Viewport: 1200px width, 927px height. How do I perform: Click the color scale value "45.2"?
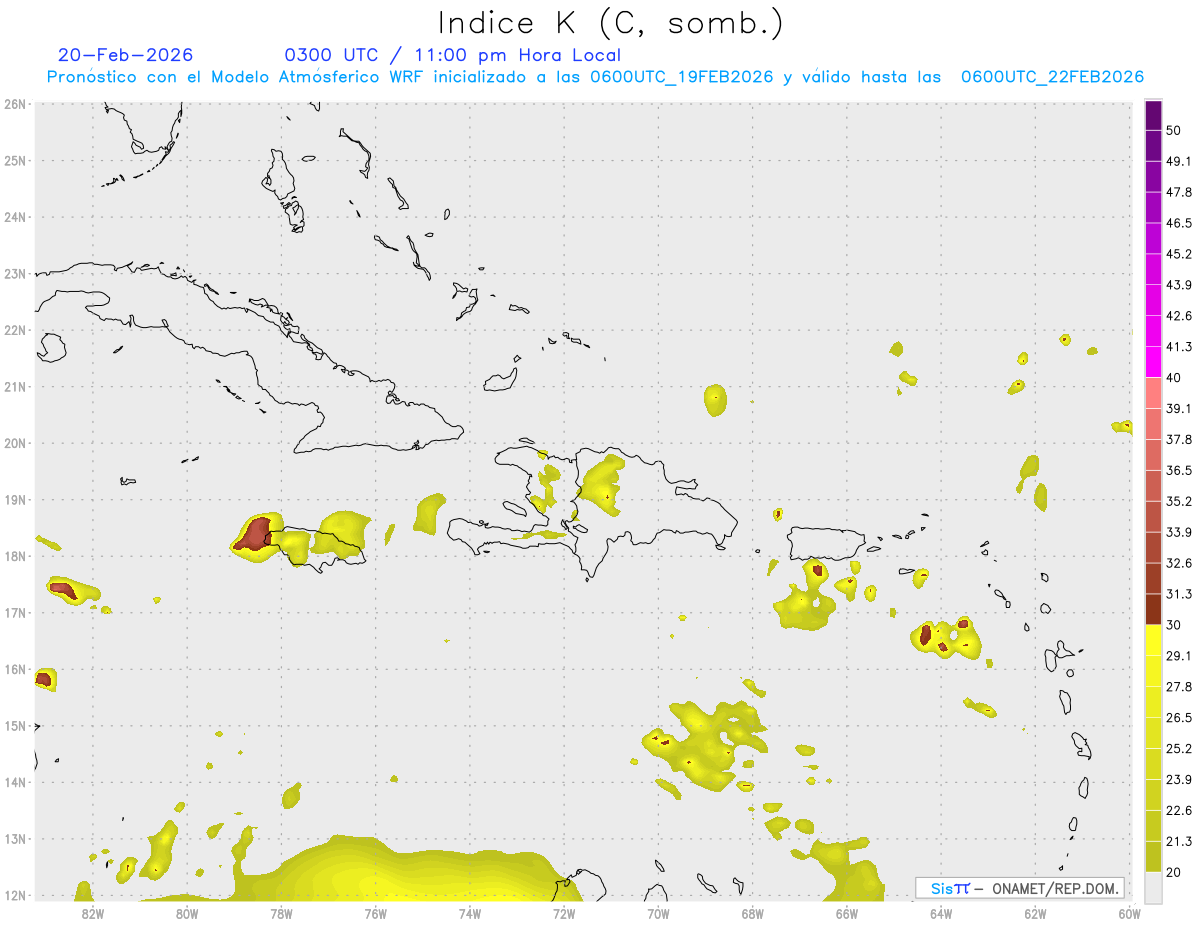coord(1179,254)
